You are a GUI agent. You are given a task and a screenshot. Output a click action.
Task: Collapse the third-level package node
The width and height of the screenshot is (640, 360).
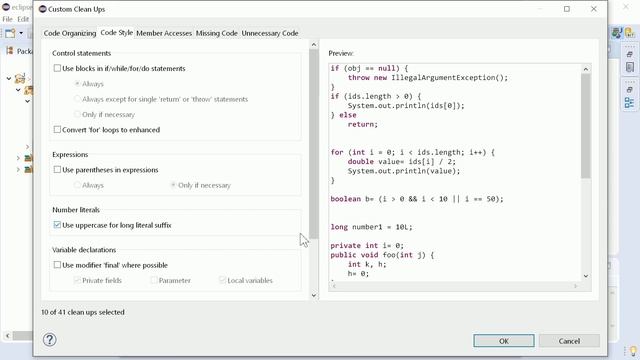coord(27,101)
